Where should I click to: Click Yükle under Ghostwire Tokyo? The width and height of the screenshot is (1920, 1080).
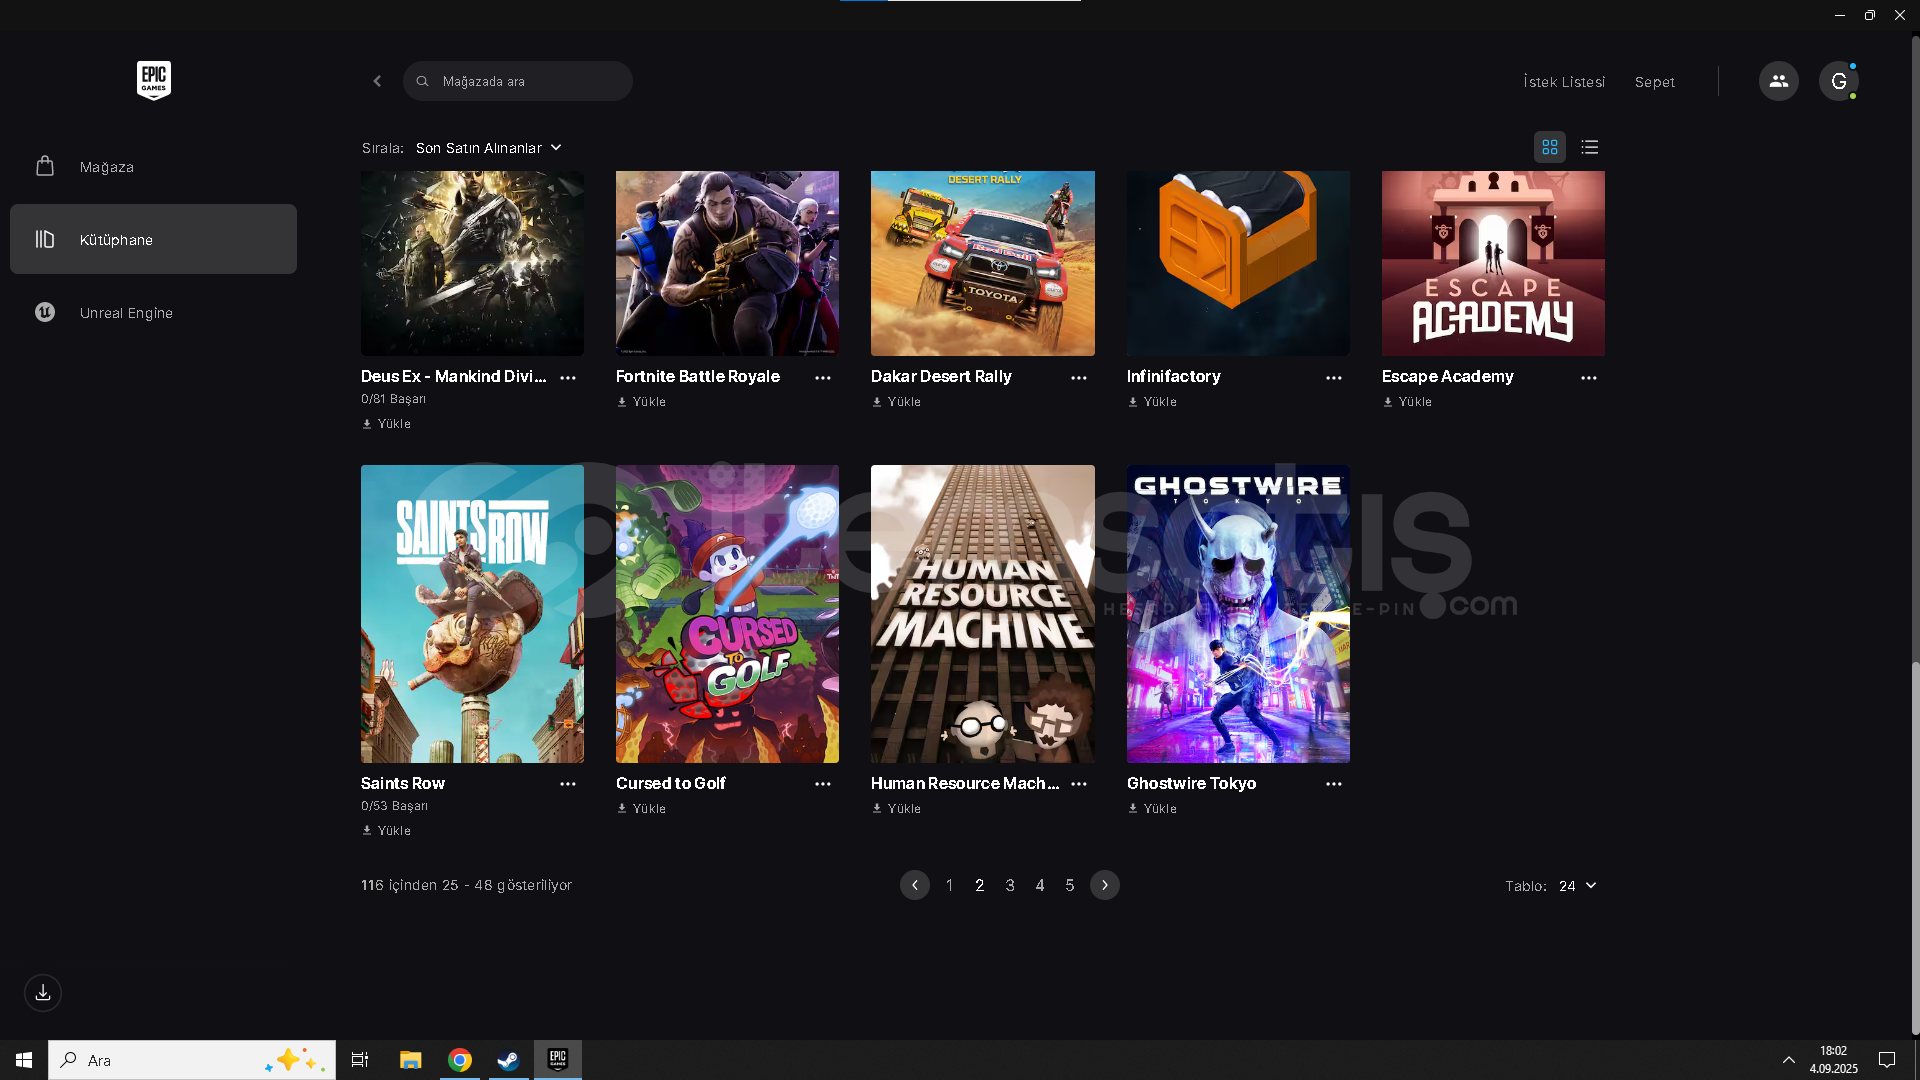(x=1152, y=809)
